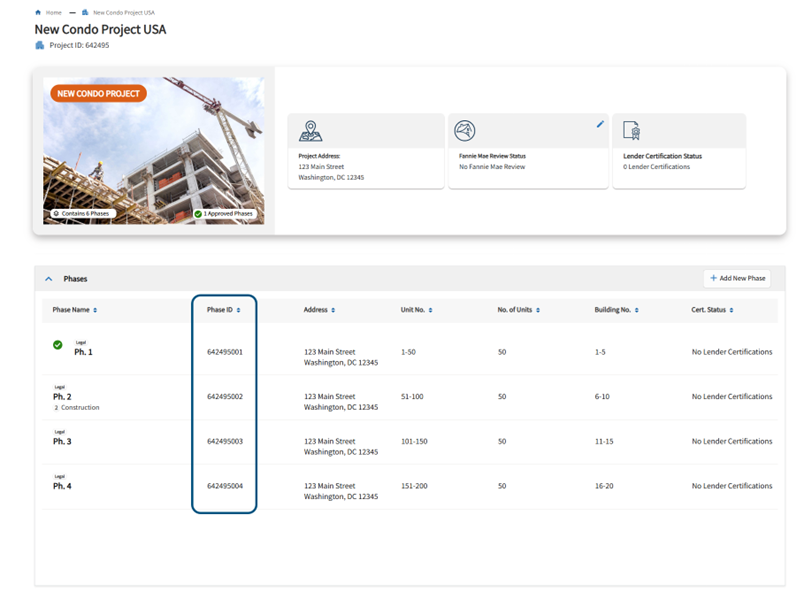Viewport: 812px width, 592px height.
Task: Click the Add New Phase button
Action: tap(737, 278)
